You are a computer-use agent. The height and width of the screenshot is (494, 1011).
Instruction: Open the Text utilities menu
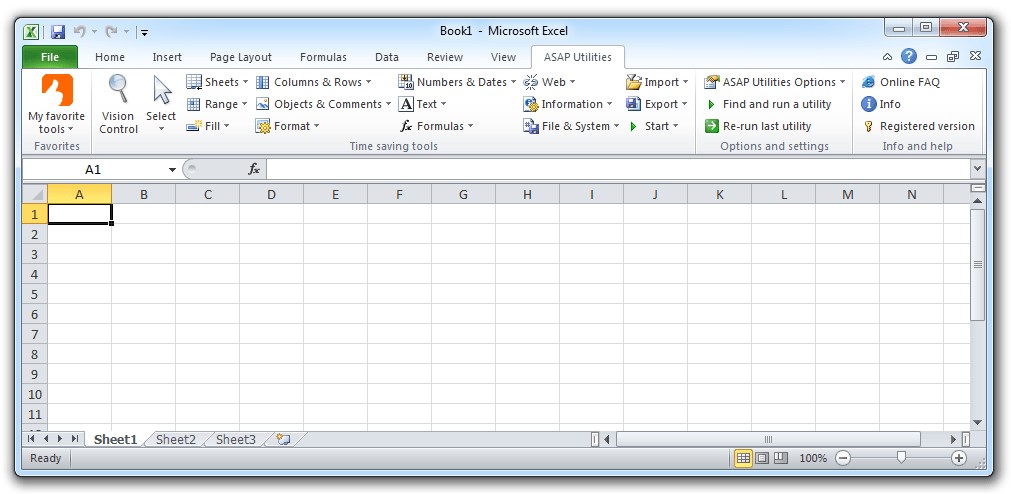point(422,104)
